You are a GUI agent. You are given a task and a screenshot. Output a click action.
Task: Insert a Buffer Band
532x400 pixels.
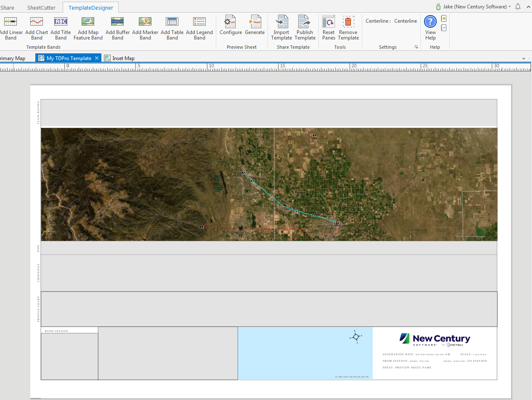pyautogui.click(x=117, y=28)
